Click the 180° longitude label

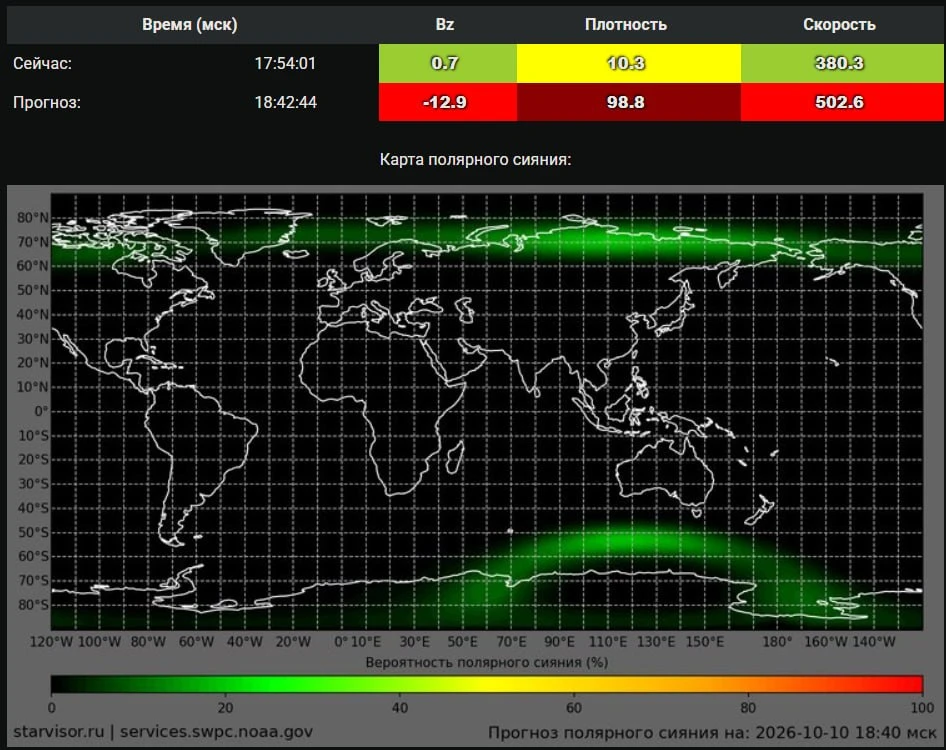[776, 642]
